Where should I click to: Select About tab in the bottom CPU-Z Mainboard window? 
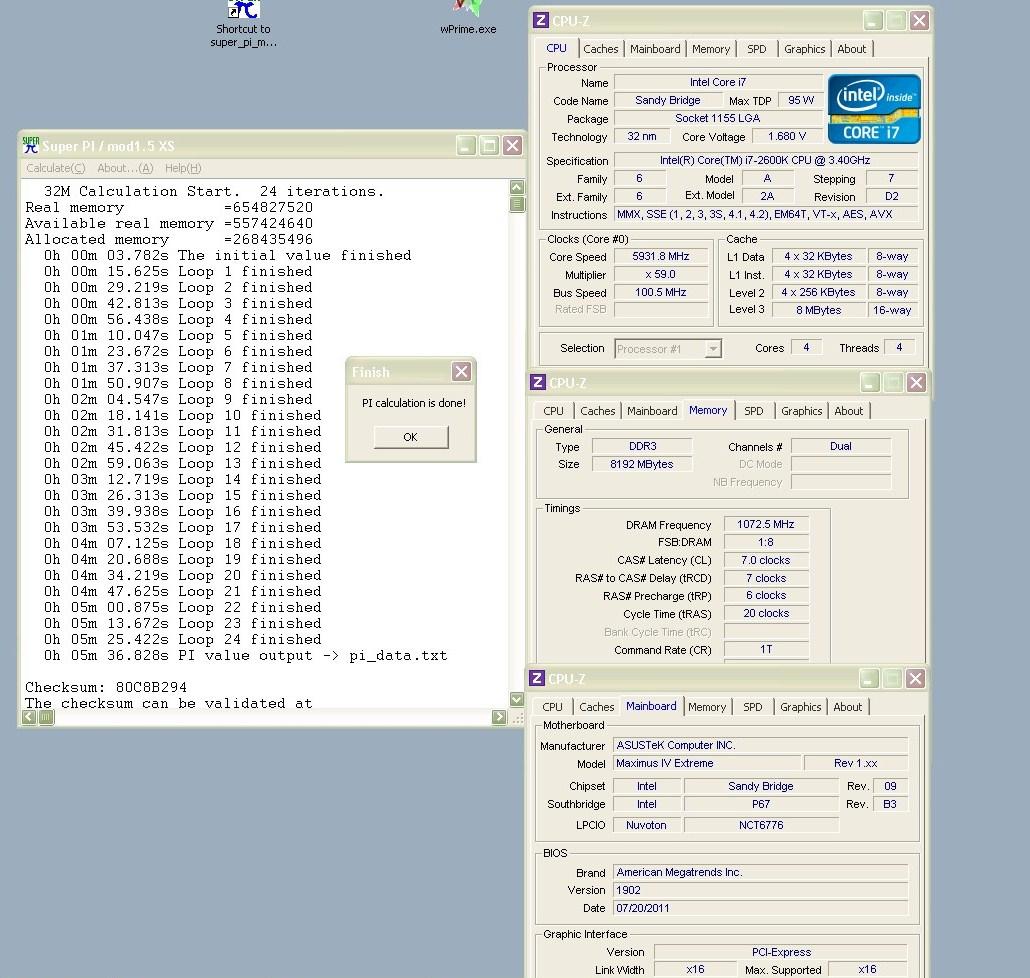pyautogui.click(x=847, y=707)
